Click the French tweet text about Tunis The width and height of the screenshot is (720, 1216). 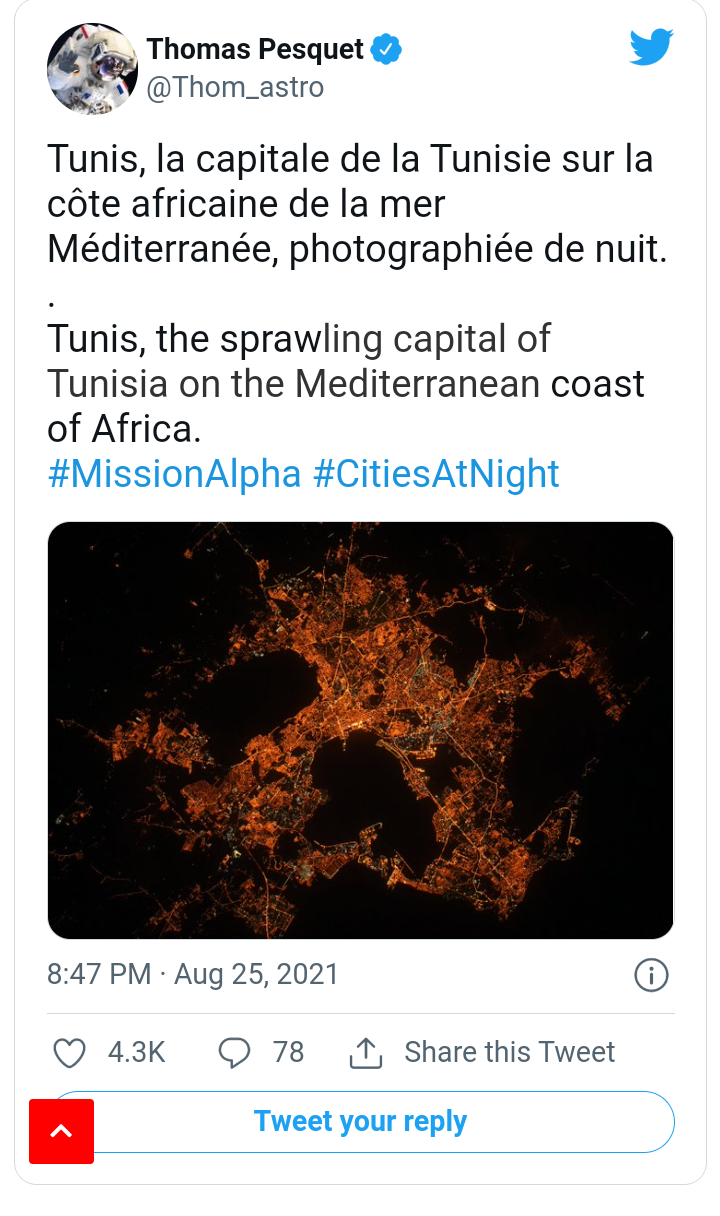coord(350,204)
